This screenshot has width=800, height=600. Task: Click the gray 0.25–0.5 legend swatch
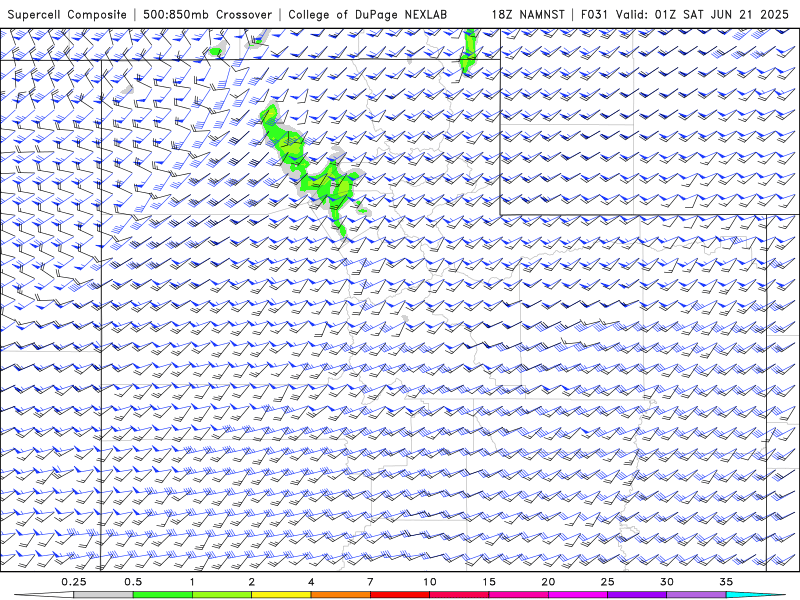point(103,595)
